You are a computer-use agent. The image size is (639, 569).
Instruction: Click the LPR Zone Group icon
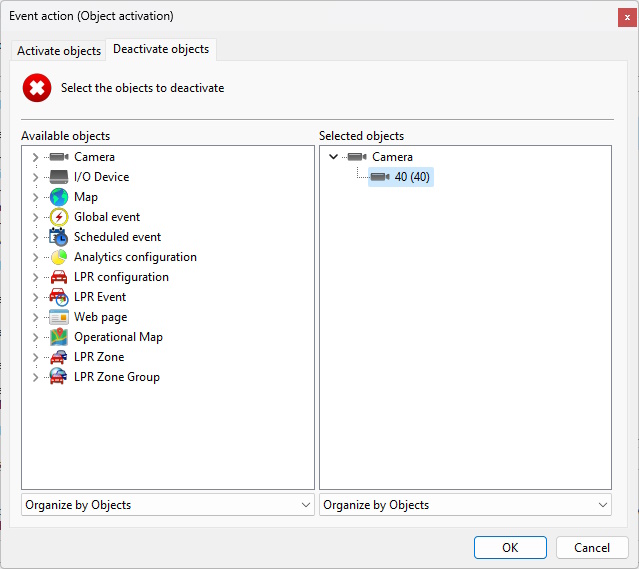click(59, 377)
